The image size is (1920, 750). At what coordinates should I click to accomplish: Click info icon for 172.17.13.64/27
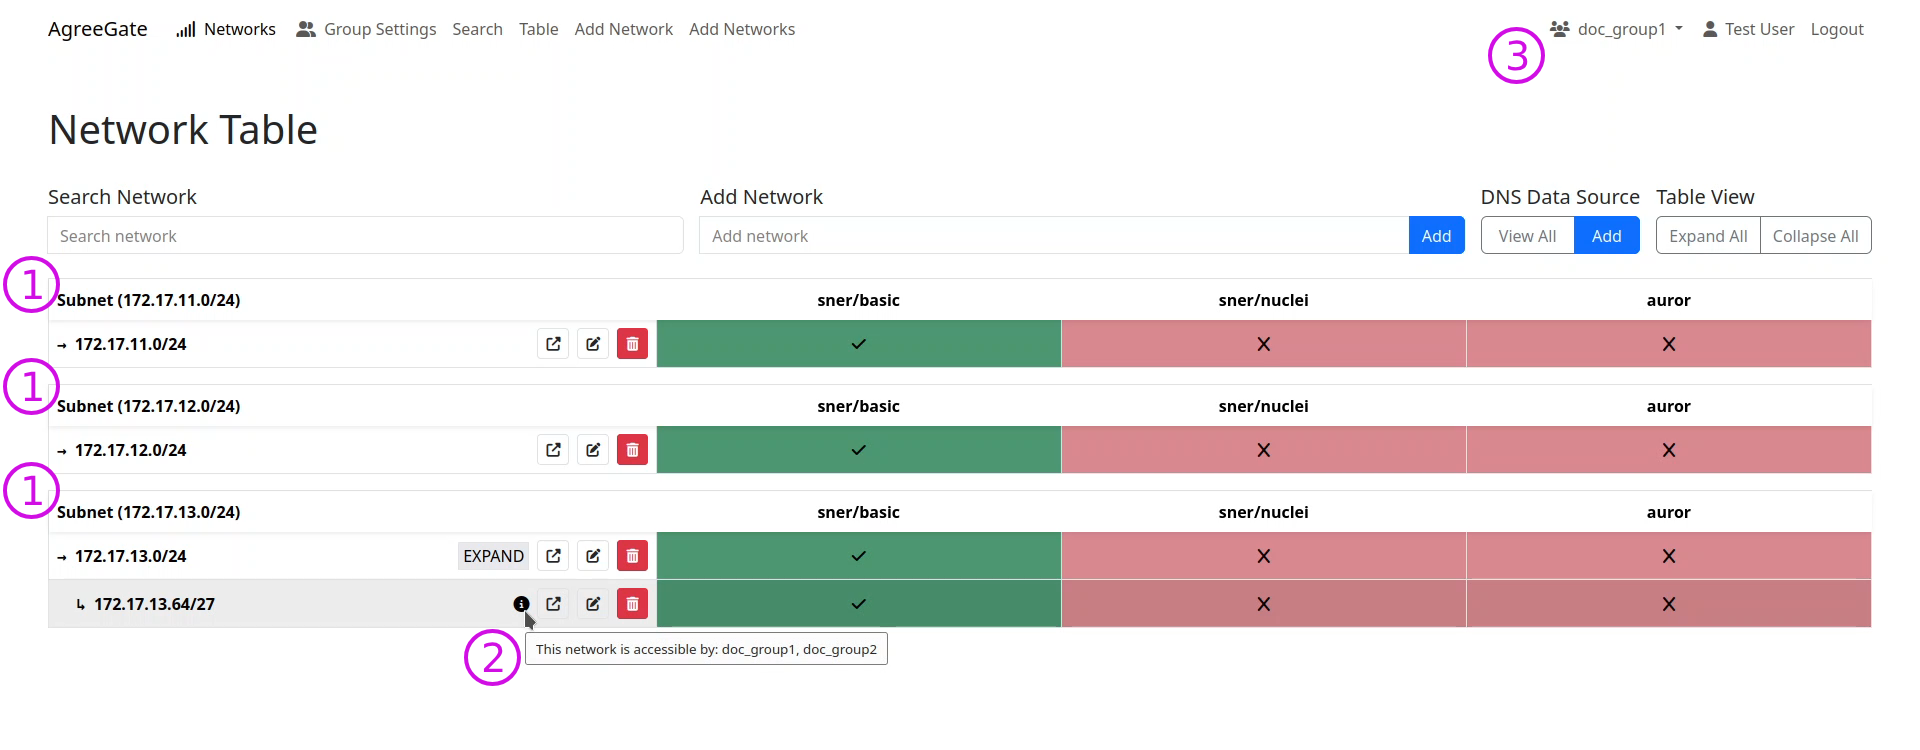(521, 604)
